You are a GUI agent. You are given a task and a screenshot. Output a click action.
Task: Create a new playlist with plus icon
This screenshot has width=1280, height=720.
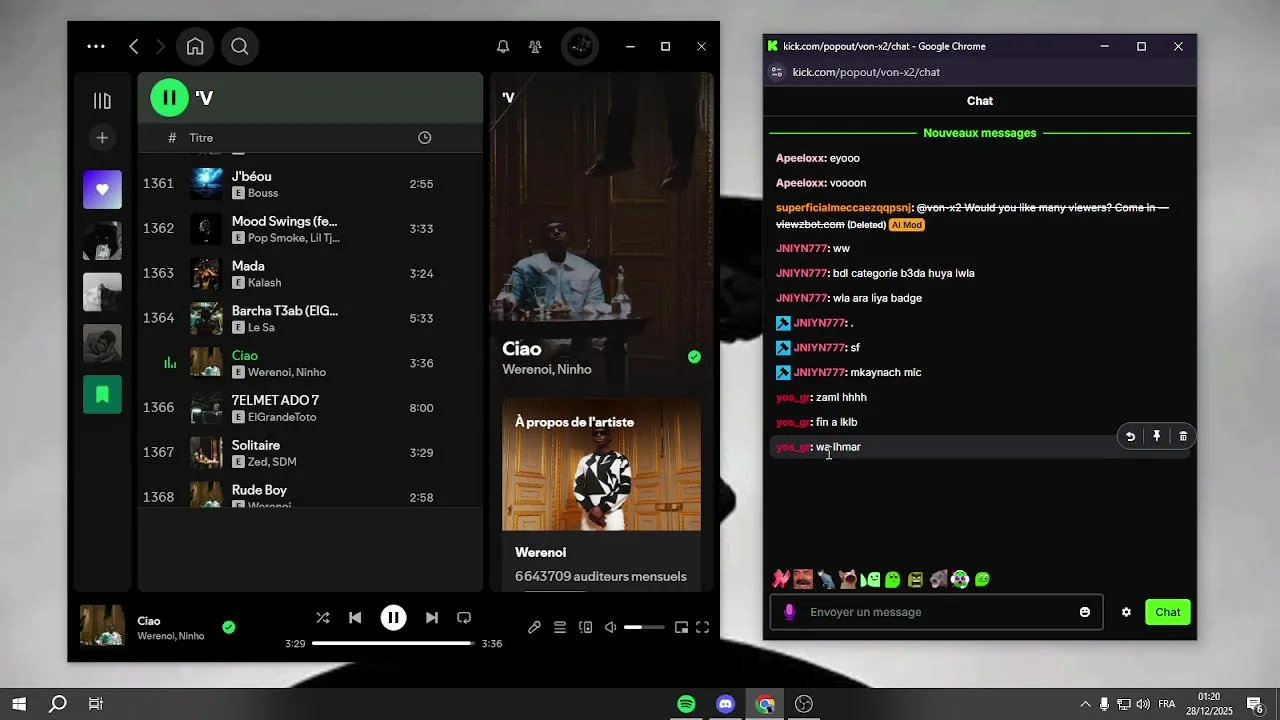[102, 137]
